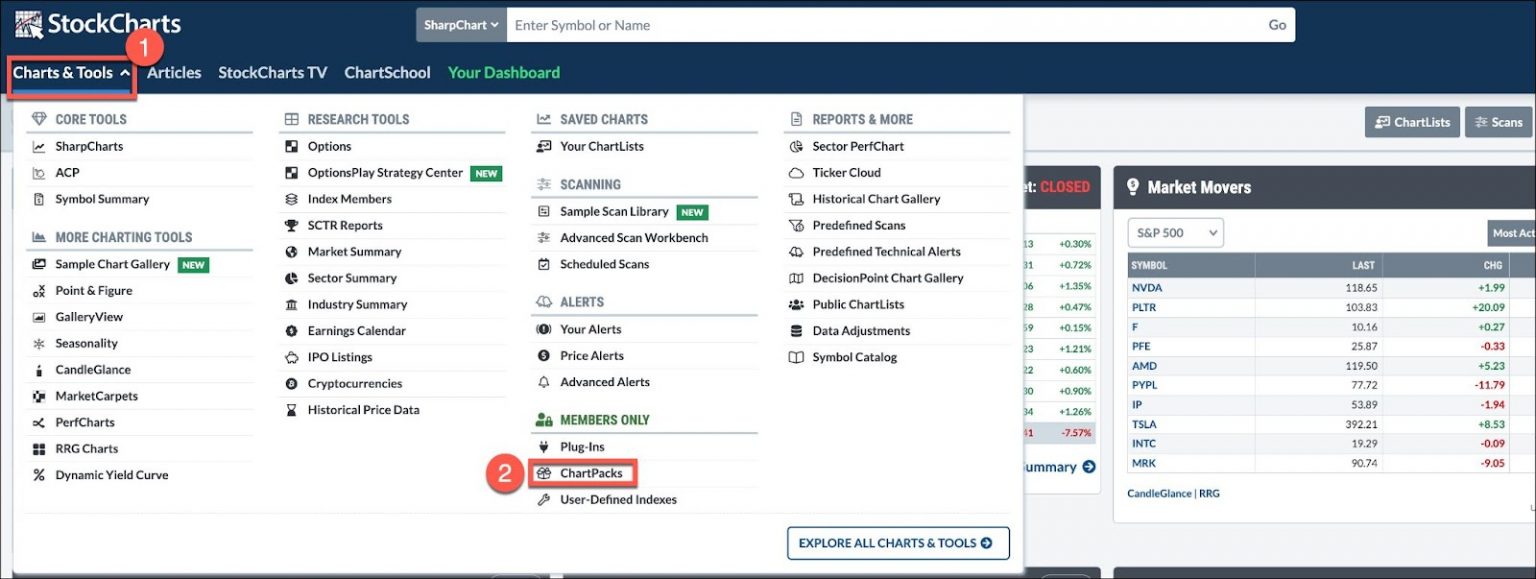
Task: Click the User-Defined Indexes wrench icon
Action: pyautogui.click(x=544, y=500)
